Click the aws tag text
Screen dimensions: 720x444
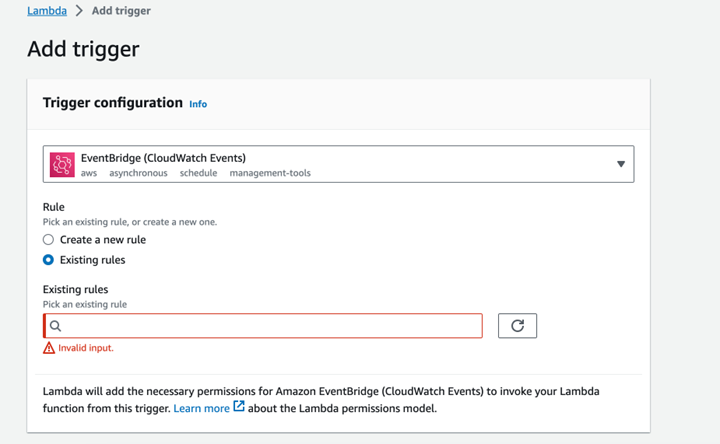pyautogui.click(x=89, y=173)
